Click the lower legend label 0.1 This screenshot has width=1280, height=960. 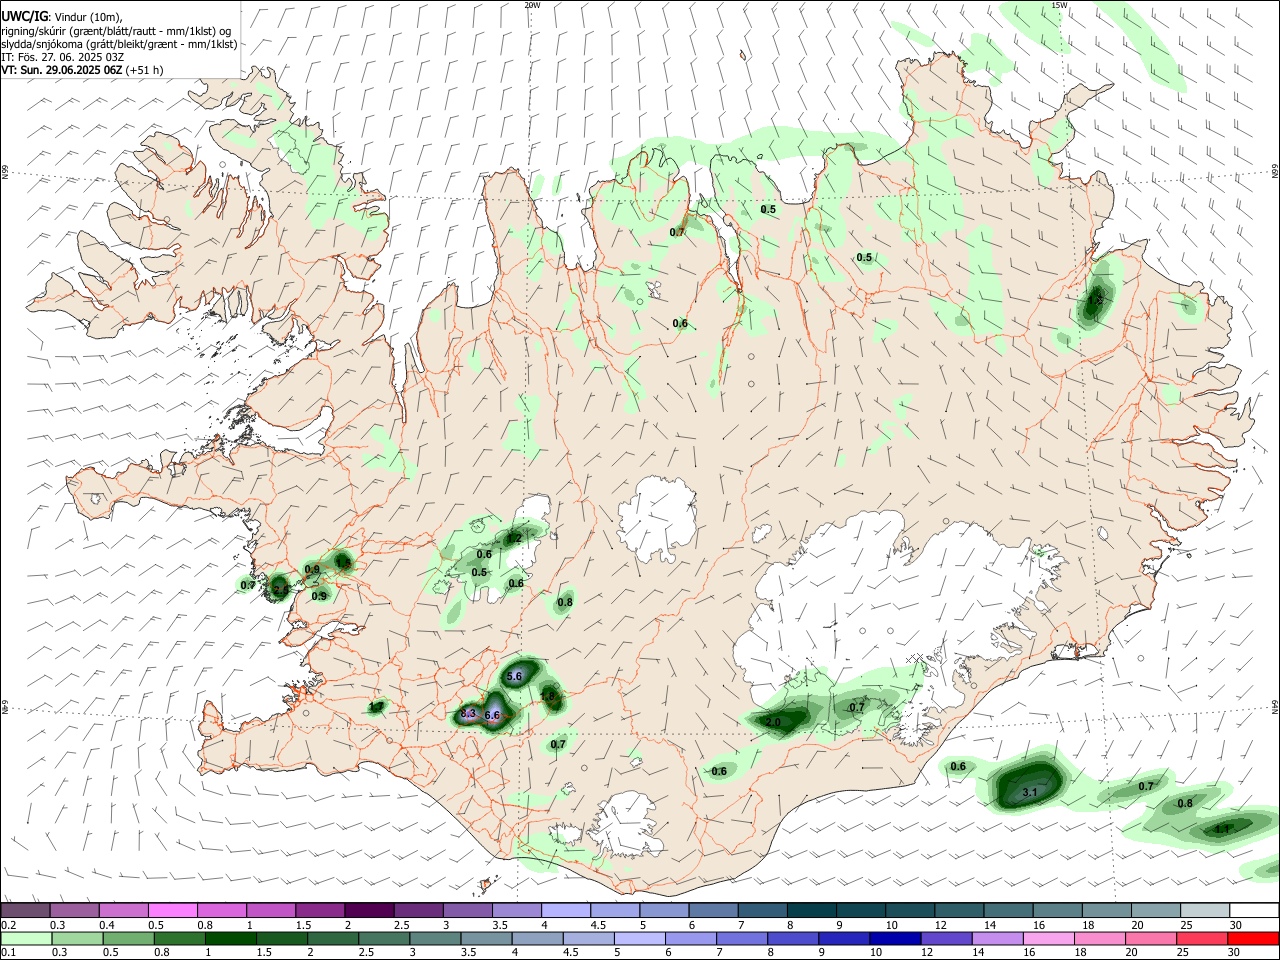pos(7,953)
